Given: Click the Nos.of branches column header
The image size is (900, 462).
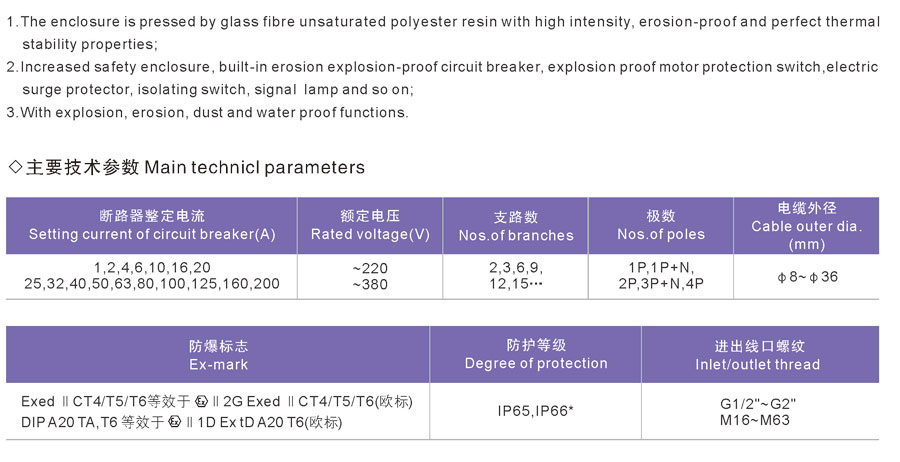Looking at the screenshot, I should [x=515, y=226].
